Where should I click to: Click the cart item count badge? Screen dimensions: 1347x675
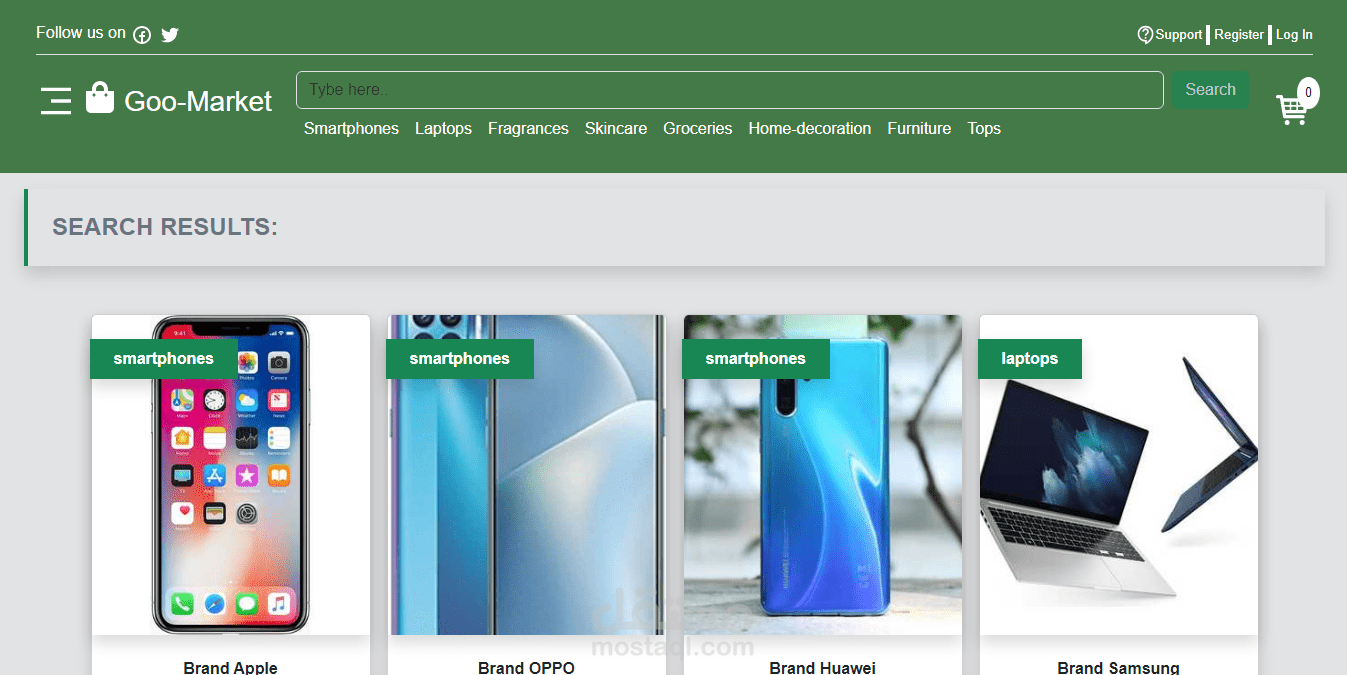coord(1308,93)
